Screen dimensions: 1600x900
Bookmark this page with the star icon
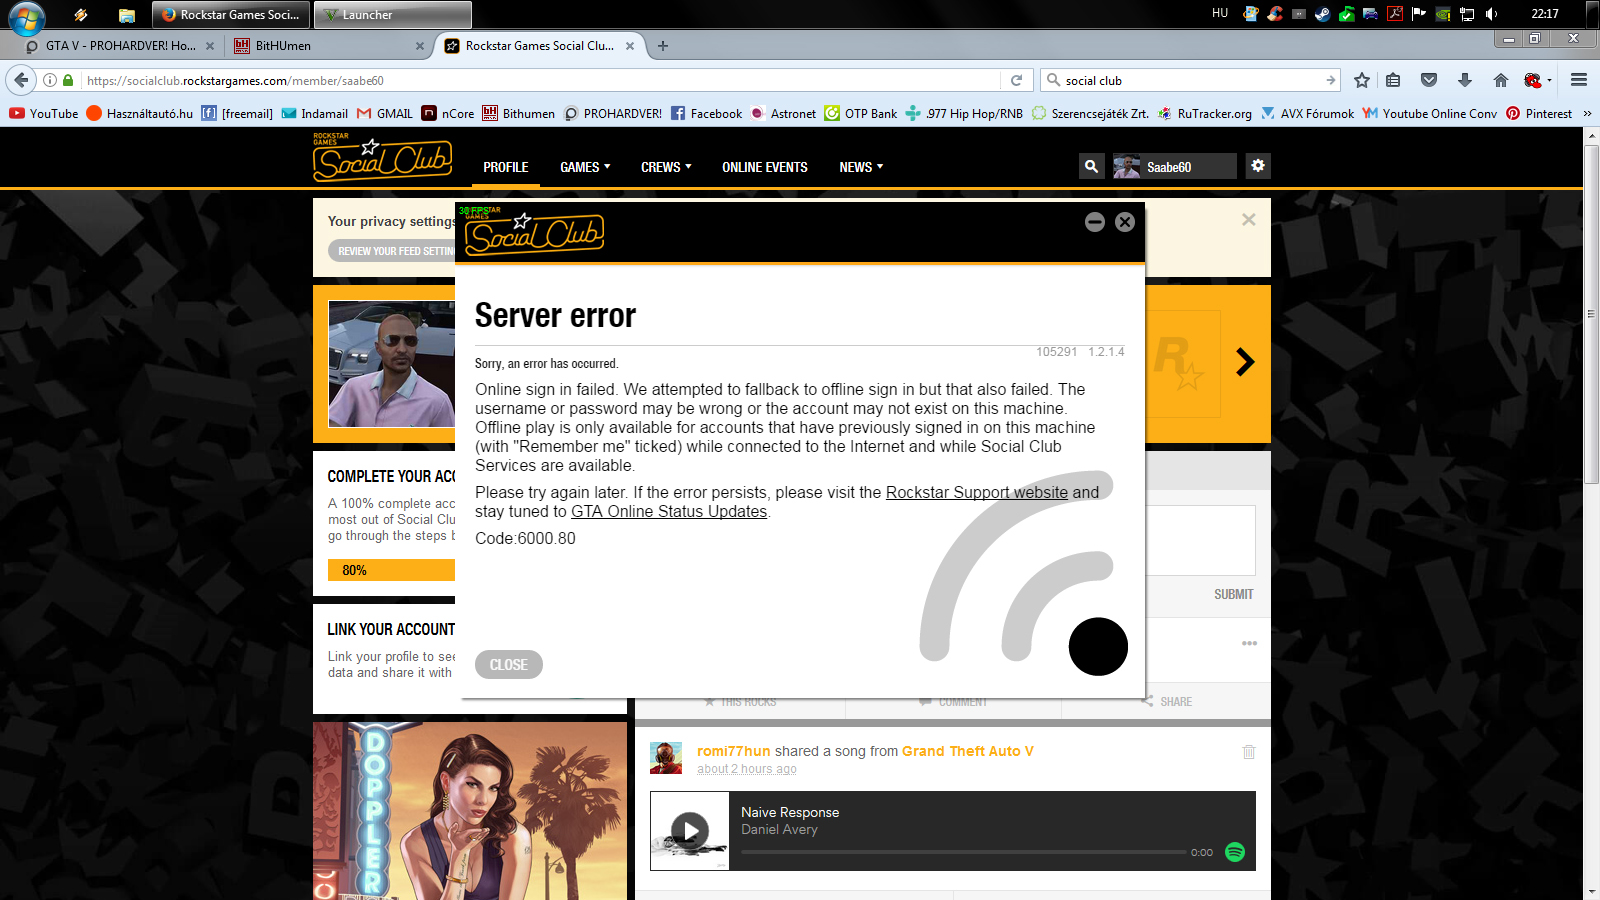point(1361,81)
